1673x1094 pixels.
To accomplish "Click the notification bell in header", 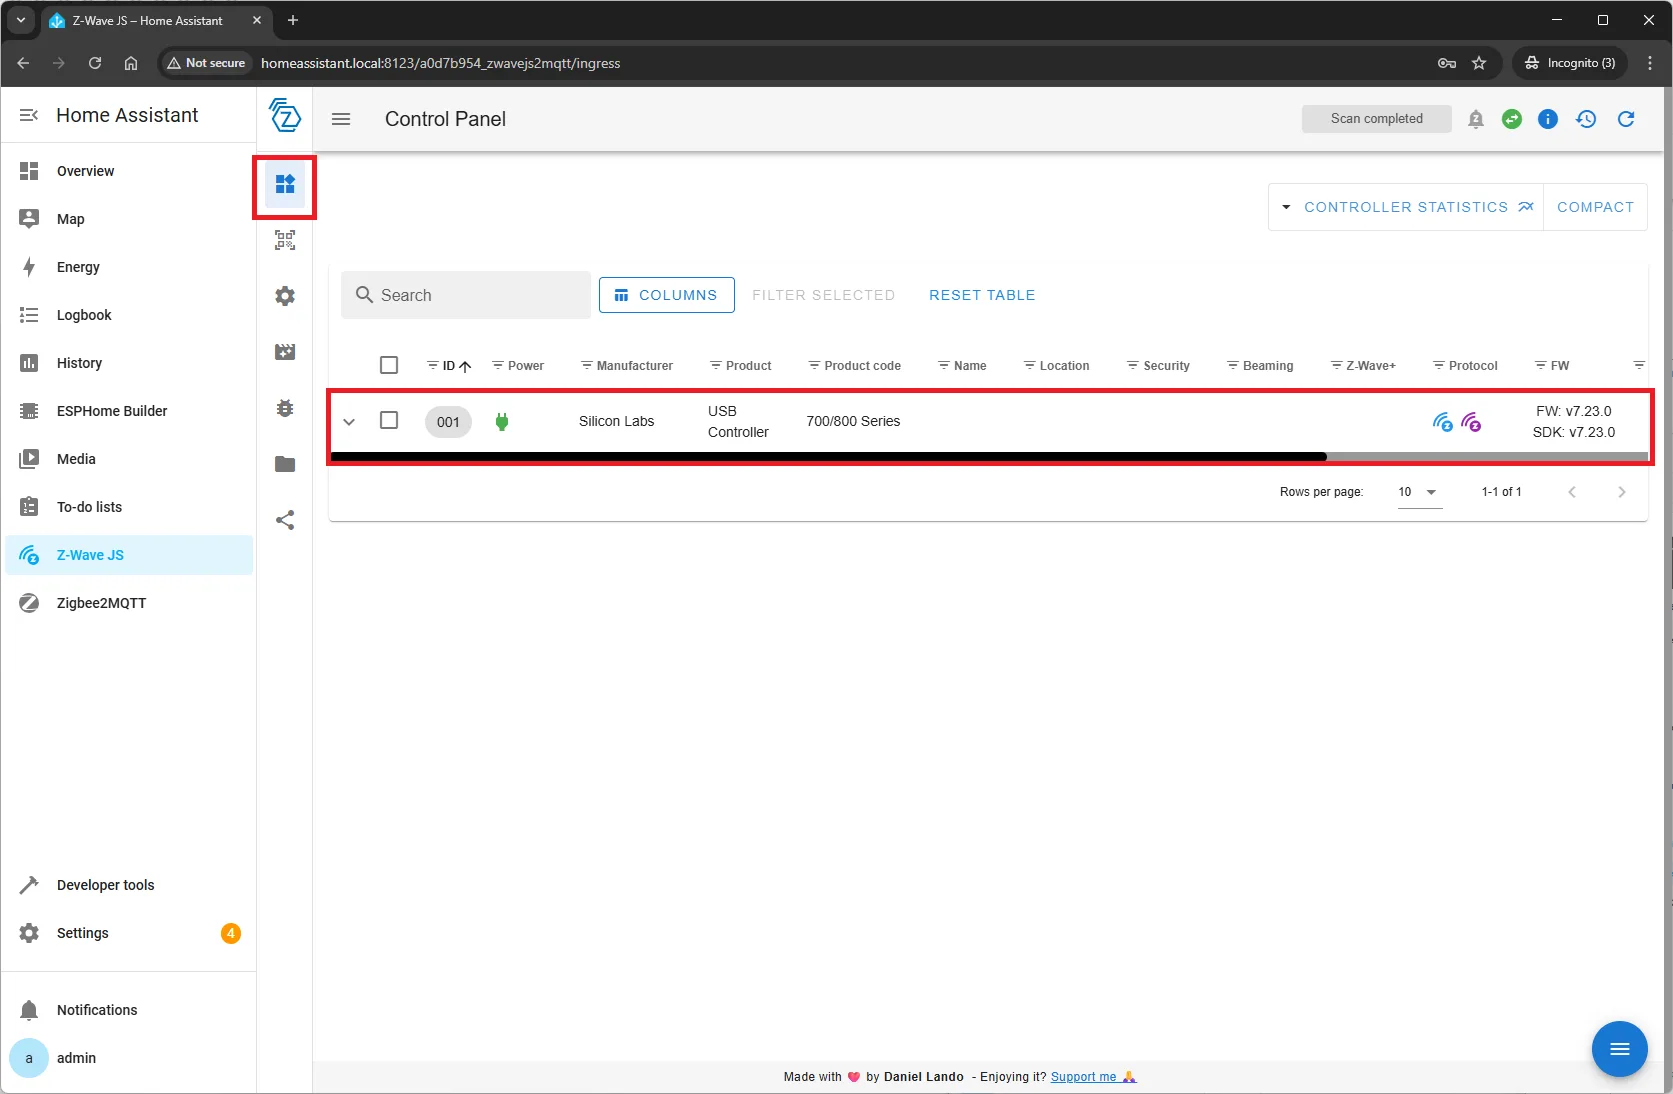I will 1475,119.
